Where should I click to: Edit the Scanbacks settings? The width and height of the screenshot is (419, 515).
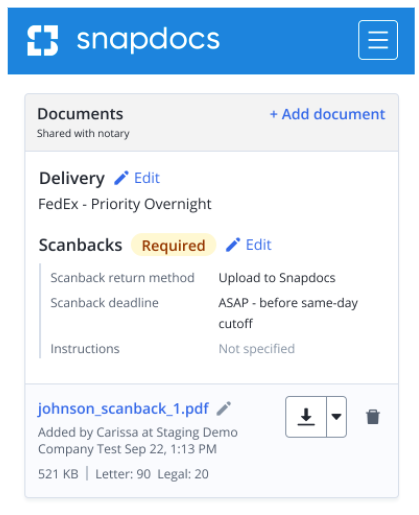coord(258,245)
